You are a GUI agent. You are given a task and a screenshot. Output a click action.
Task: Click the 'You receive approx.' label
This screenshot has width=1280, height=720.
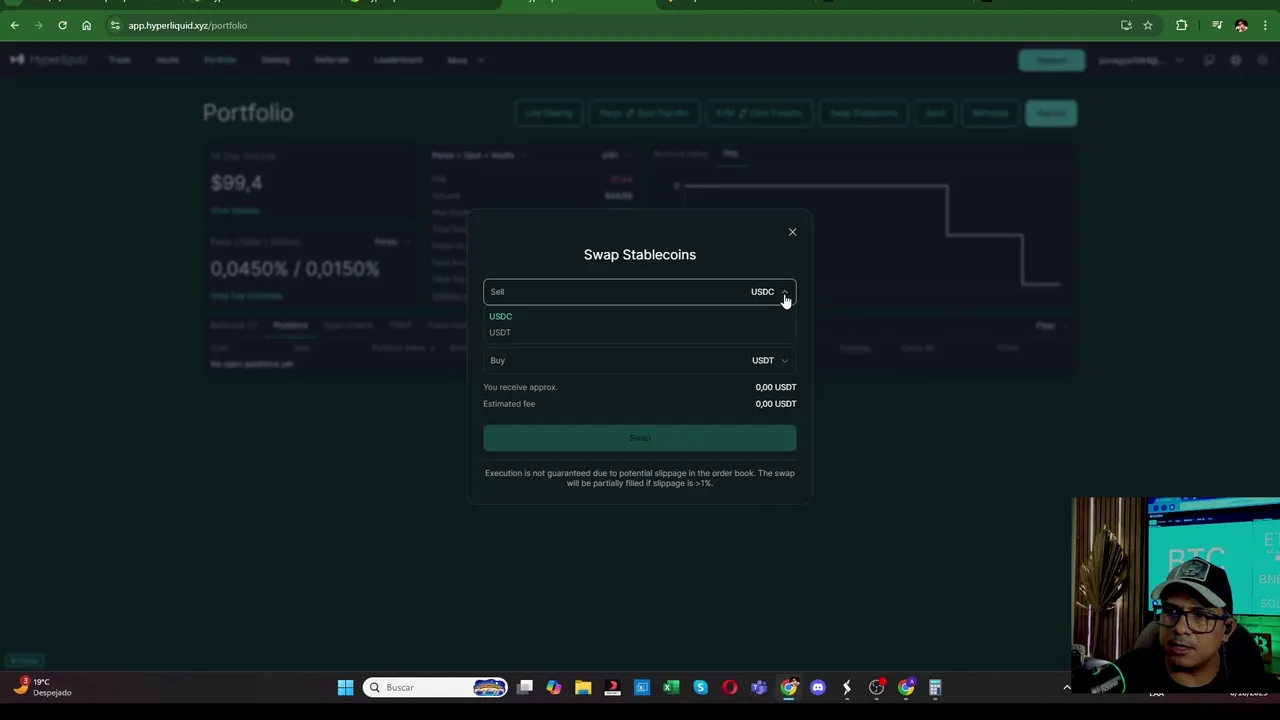pos(520,387)
